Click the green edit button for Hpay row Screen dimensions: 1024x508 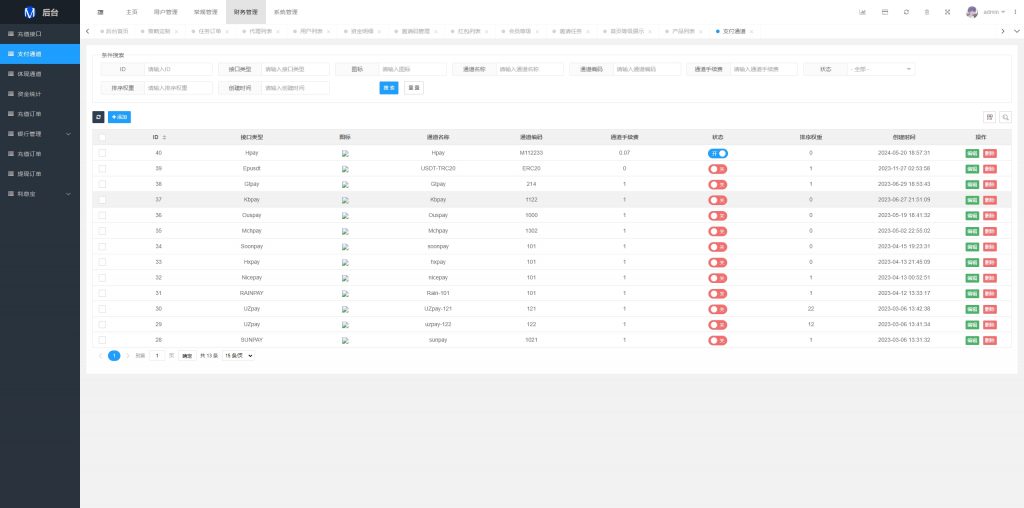tap(972, 153)
